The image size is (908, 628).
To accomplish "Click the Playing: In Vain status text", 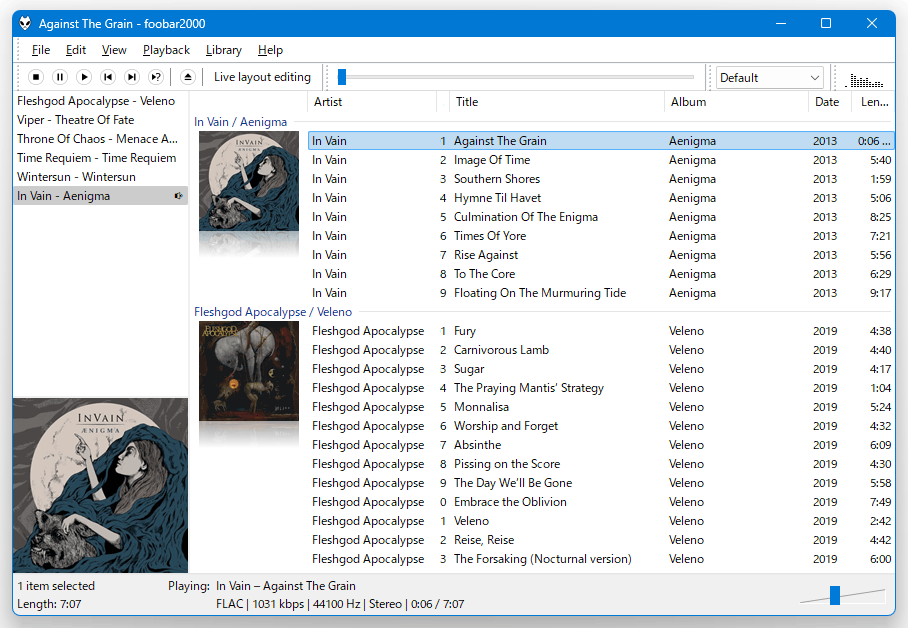I will (262, 586).
